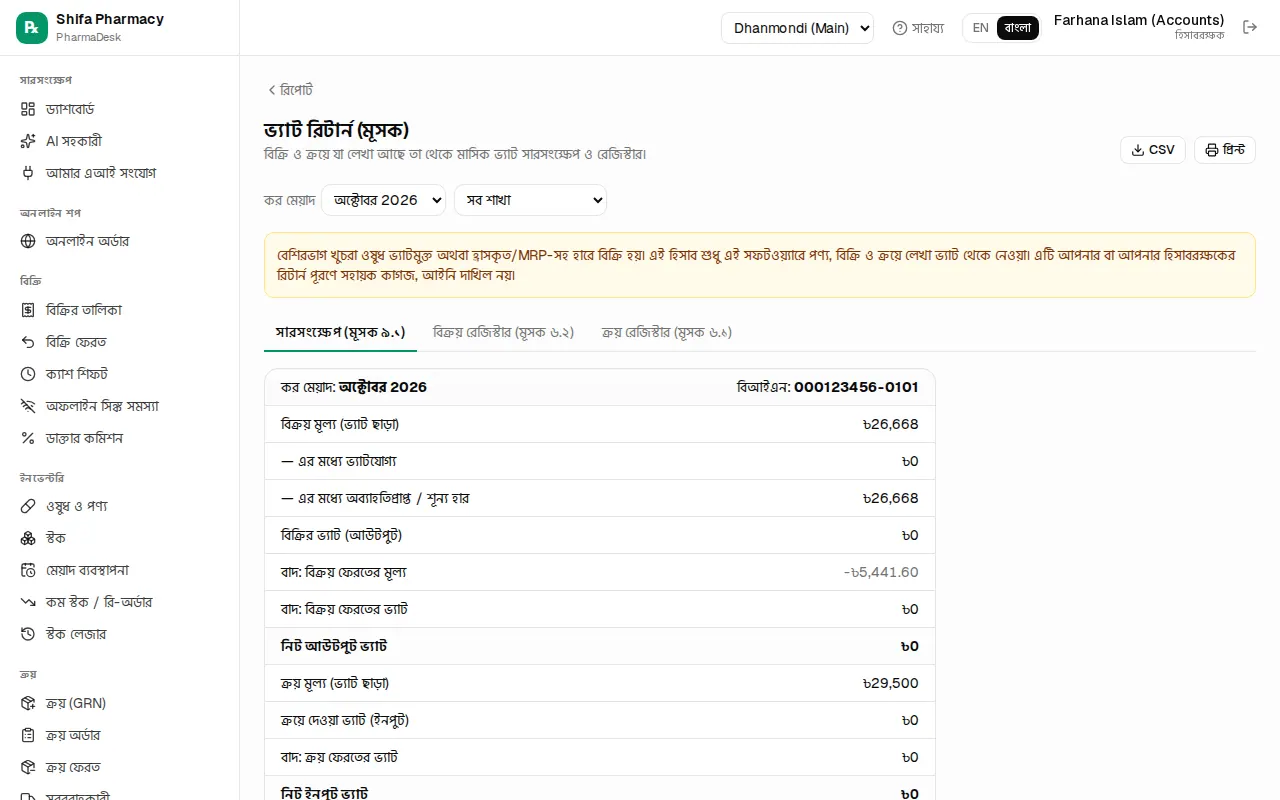The width and height of the screenshot is (1280, 800).
Task: Click the ভ্যাট রিটার্ন (মূসক) page heading
Action: [337, 130]
